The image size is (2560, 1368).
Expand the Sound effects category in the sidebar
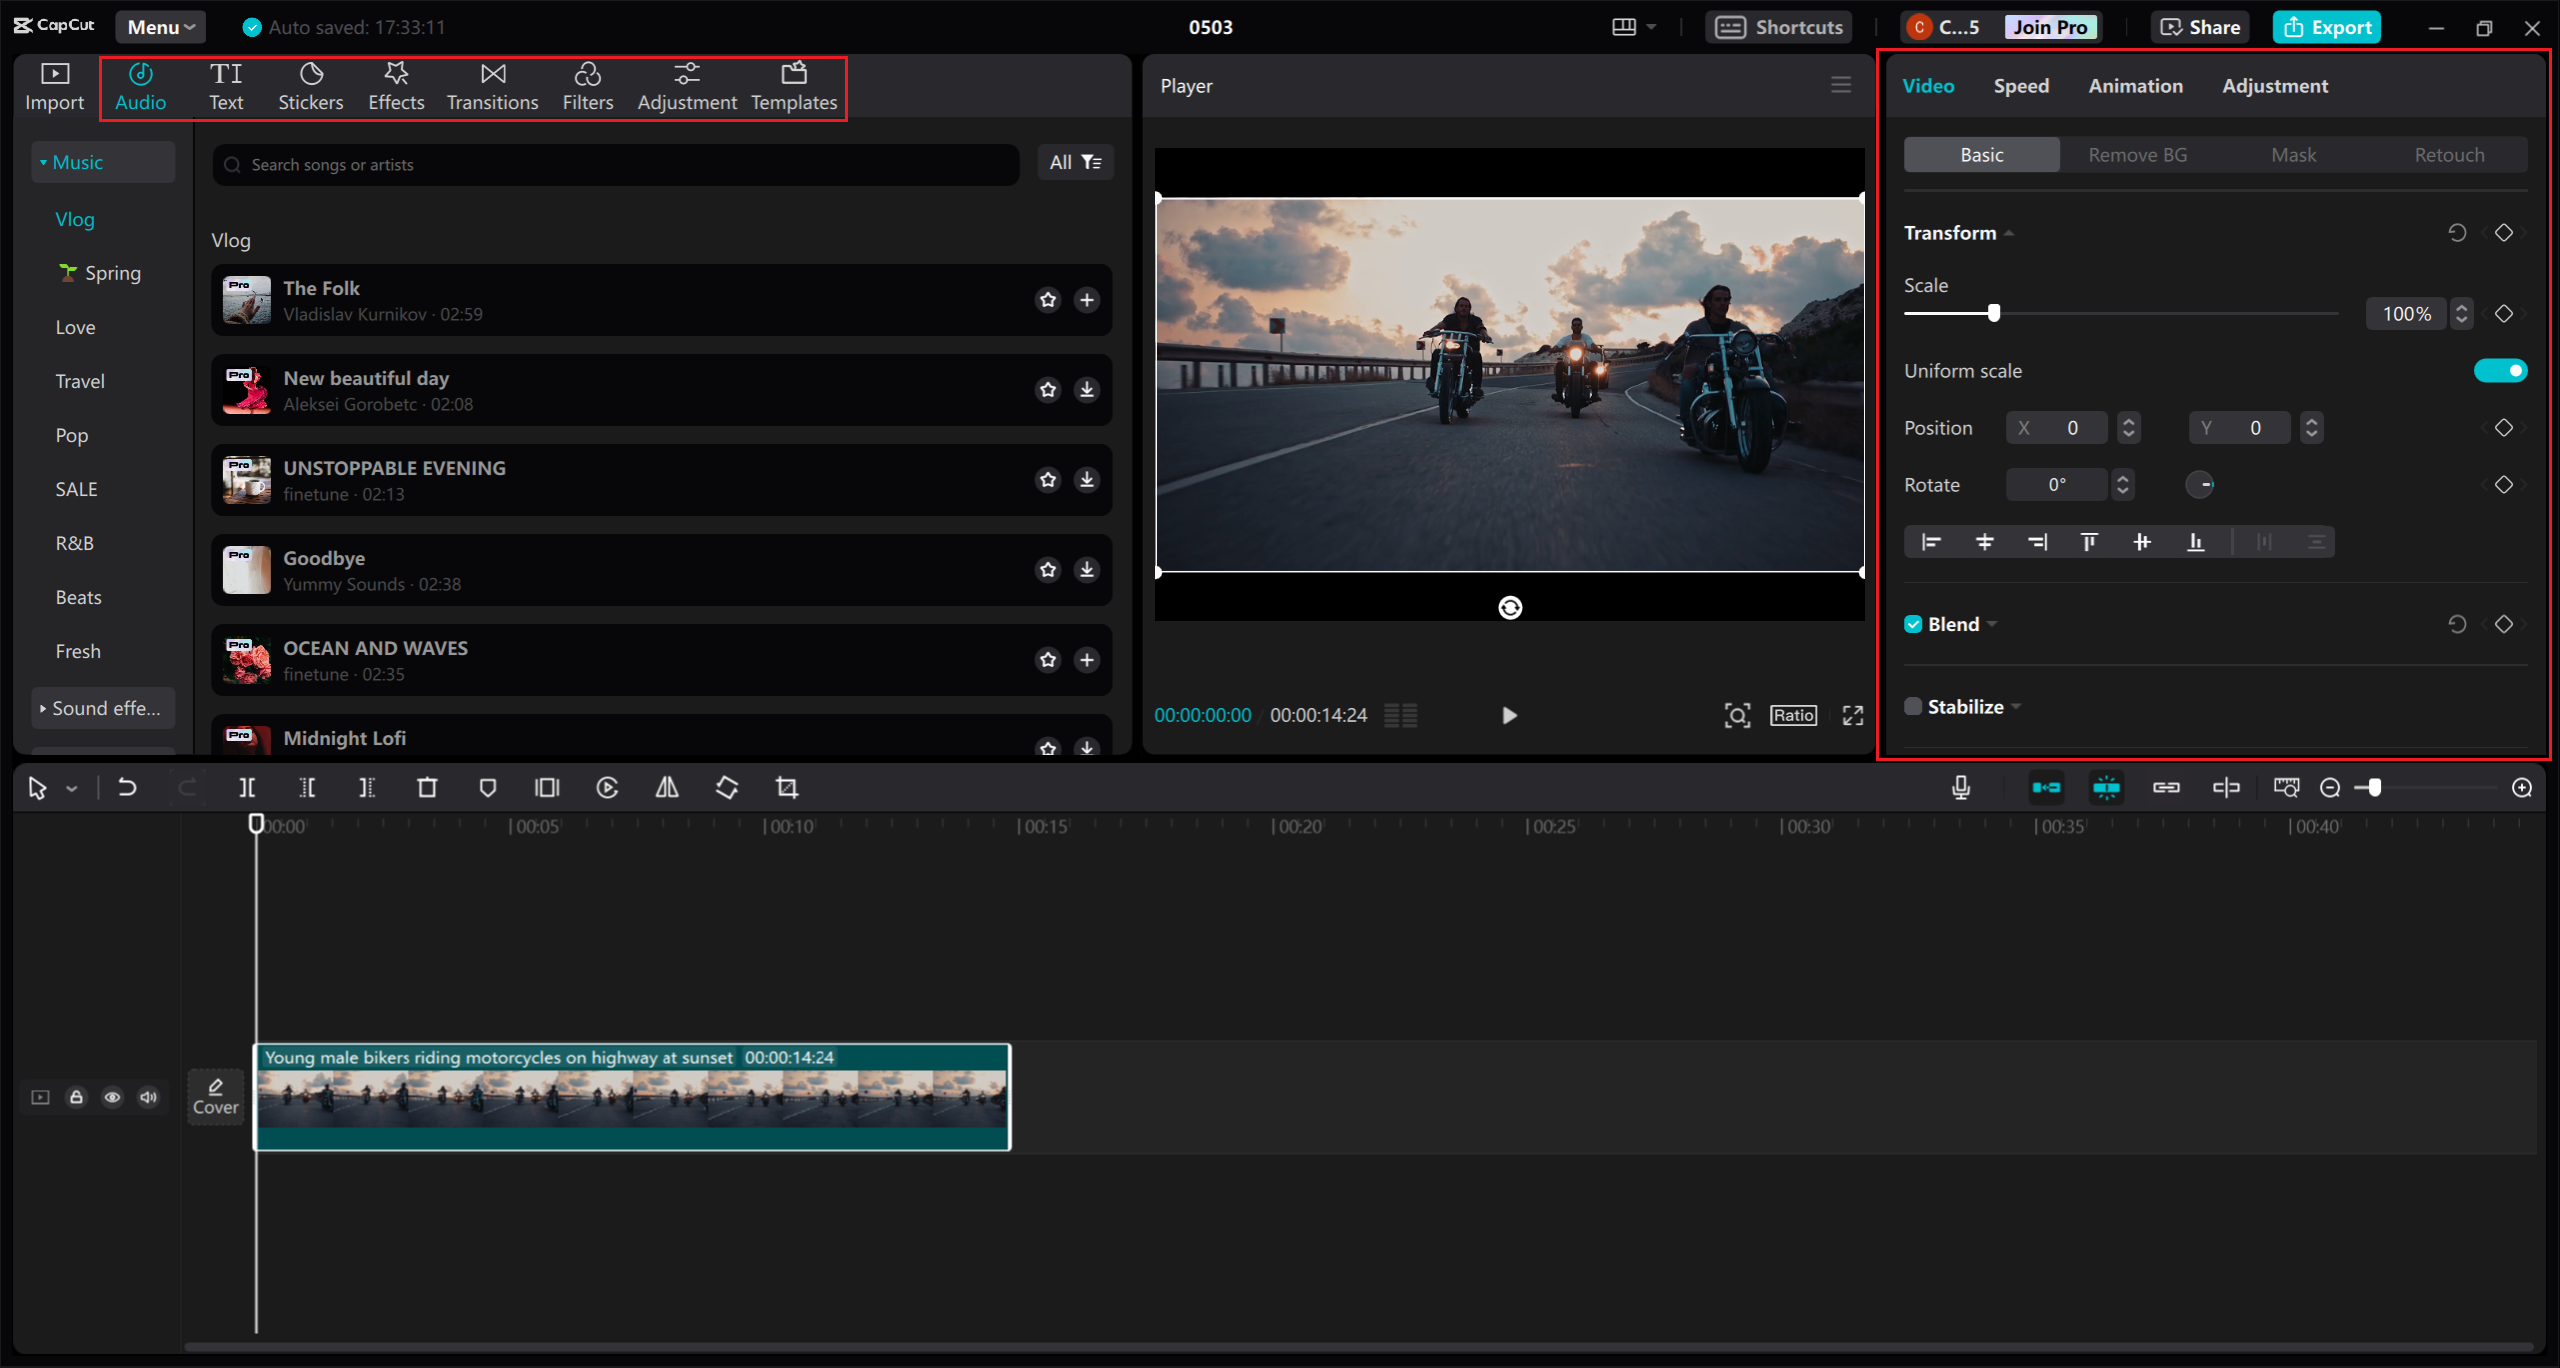click(x=103, y=707)
